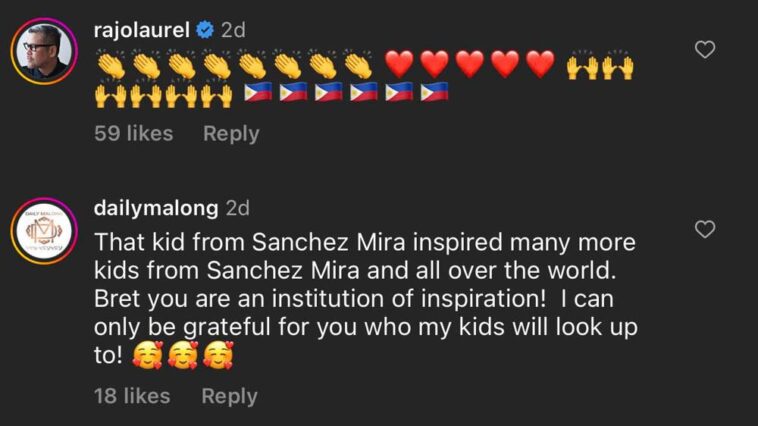Click the first clapping hands emoji
Image resolution: width=758 pixels, height=426 pixels.
(111, 65)
